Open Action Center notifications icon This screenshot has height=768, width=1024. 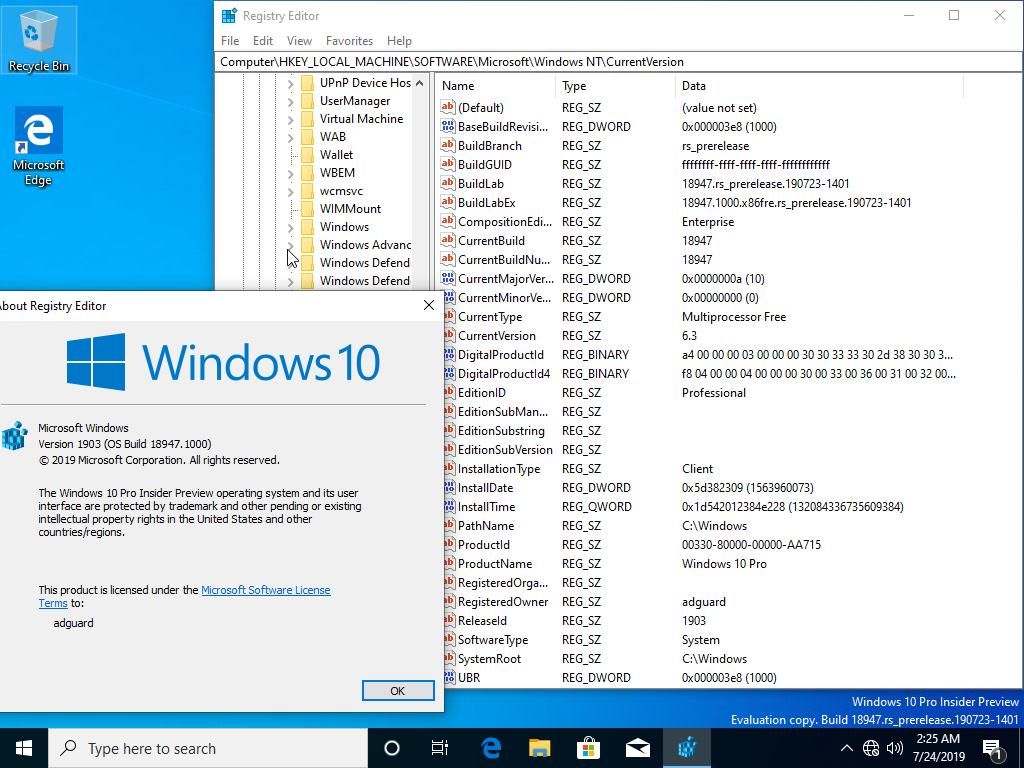[992, 748]
